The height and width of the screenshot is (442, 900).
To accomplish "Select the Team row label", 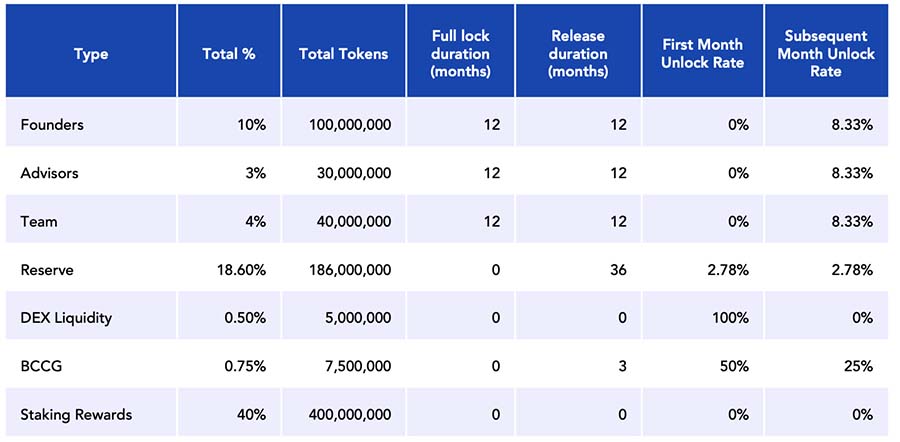I will 38,221.
